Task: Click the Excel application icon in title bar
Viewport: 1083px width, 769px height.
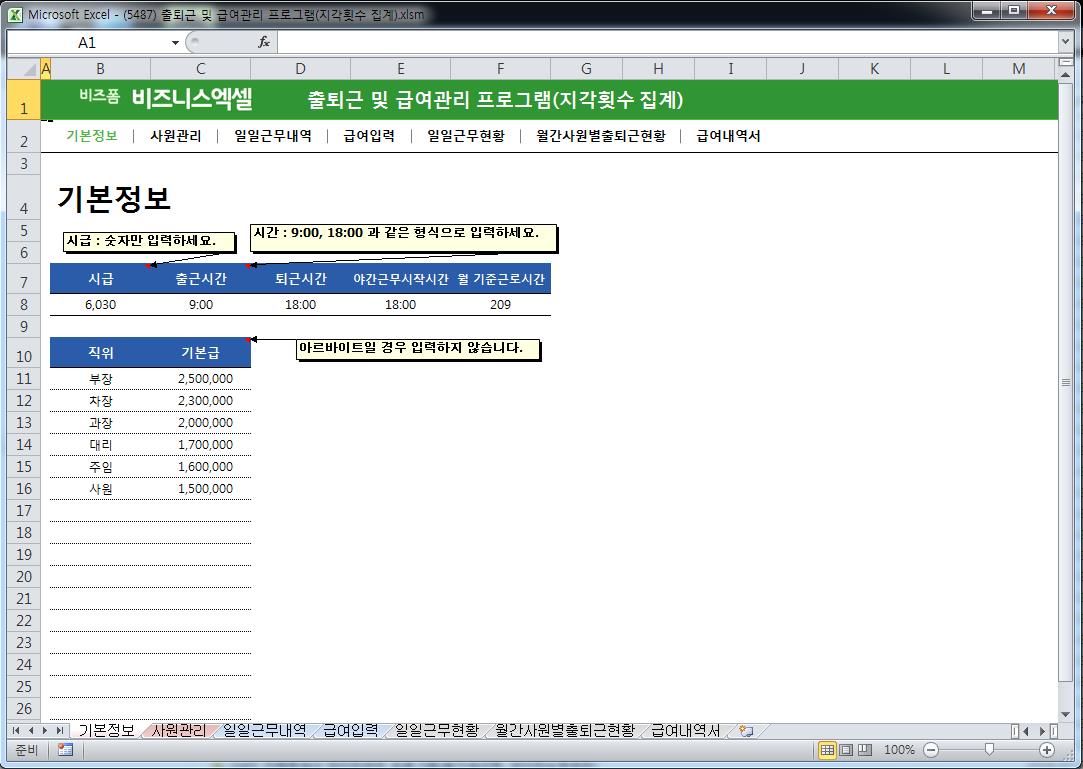Action: [x=15, y=14]
